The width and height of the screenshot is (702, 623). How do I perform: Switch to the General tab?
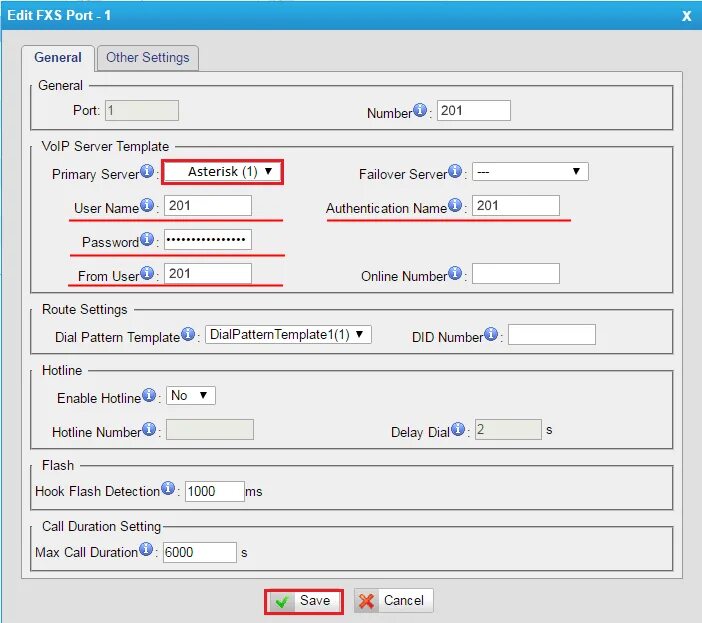pyautogui.click(x=58, y=58)
